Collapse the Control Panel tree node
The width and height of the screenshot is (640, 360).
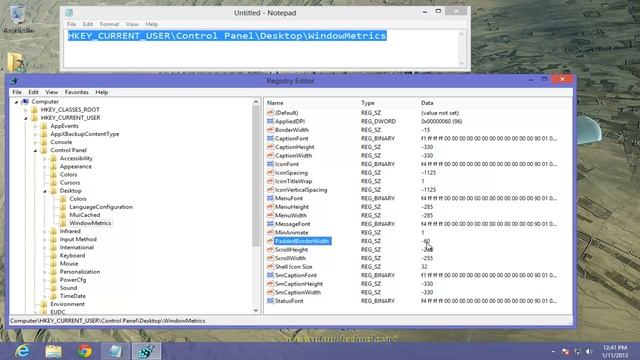[35, 151]
